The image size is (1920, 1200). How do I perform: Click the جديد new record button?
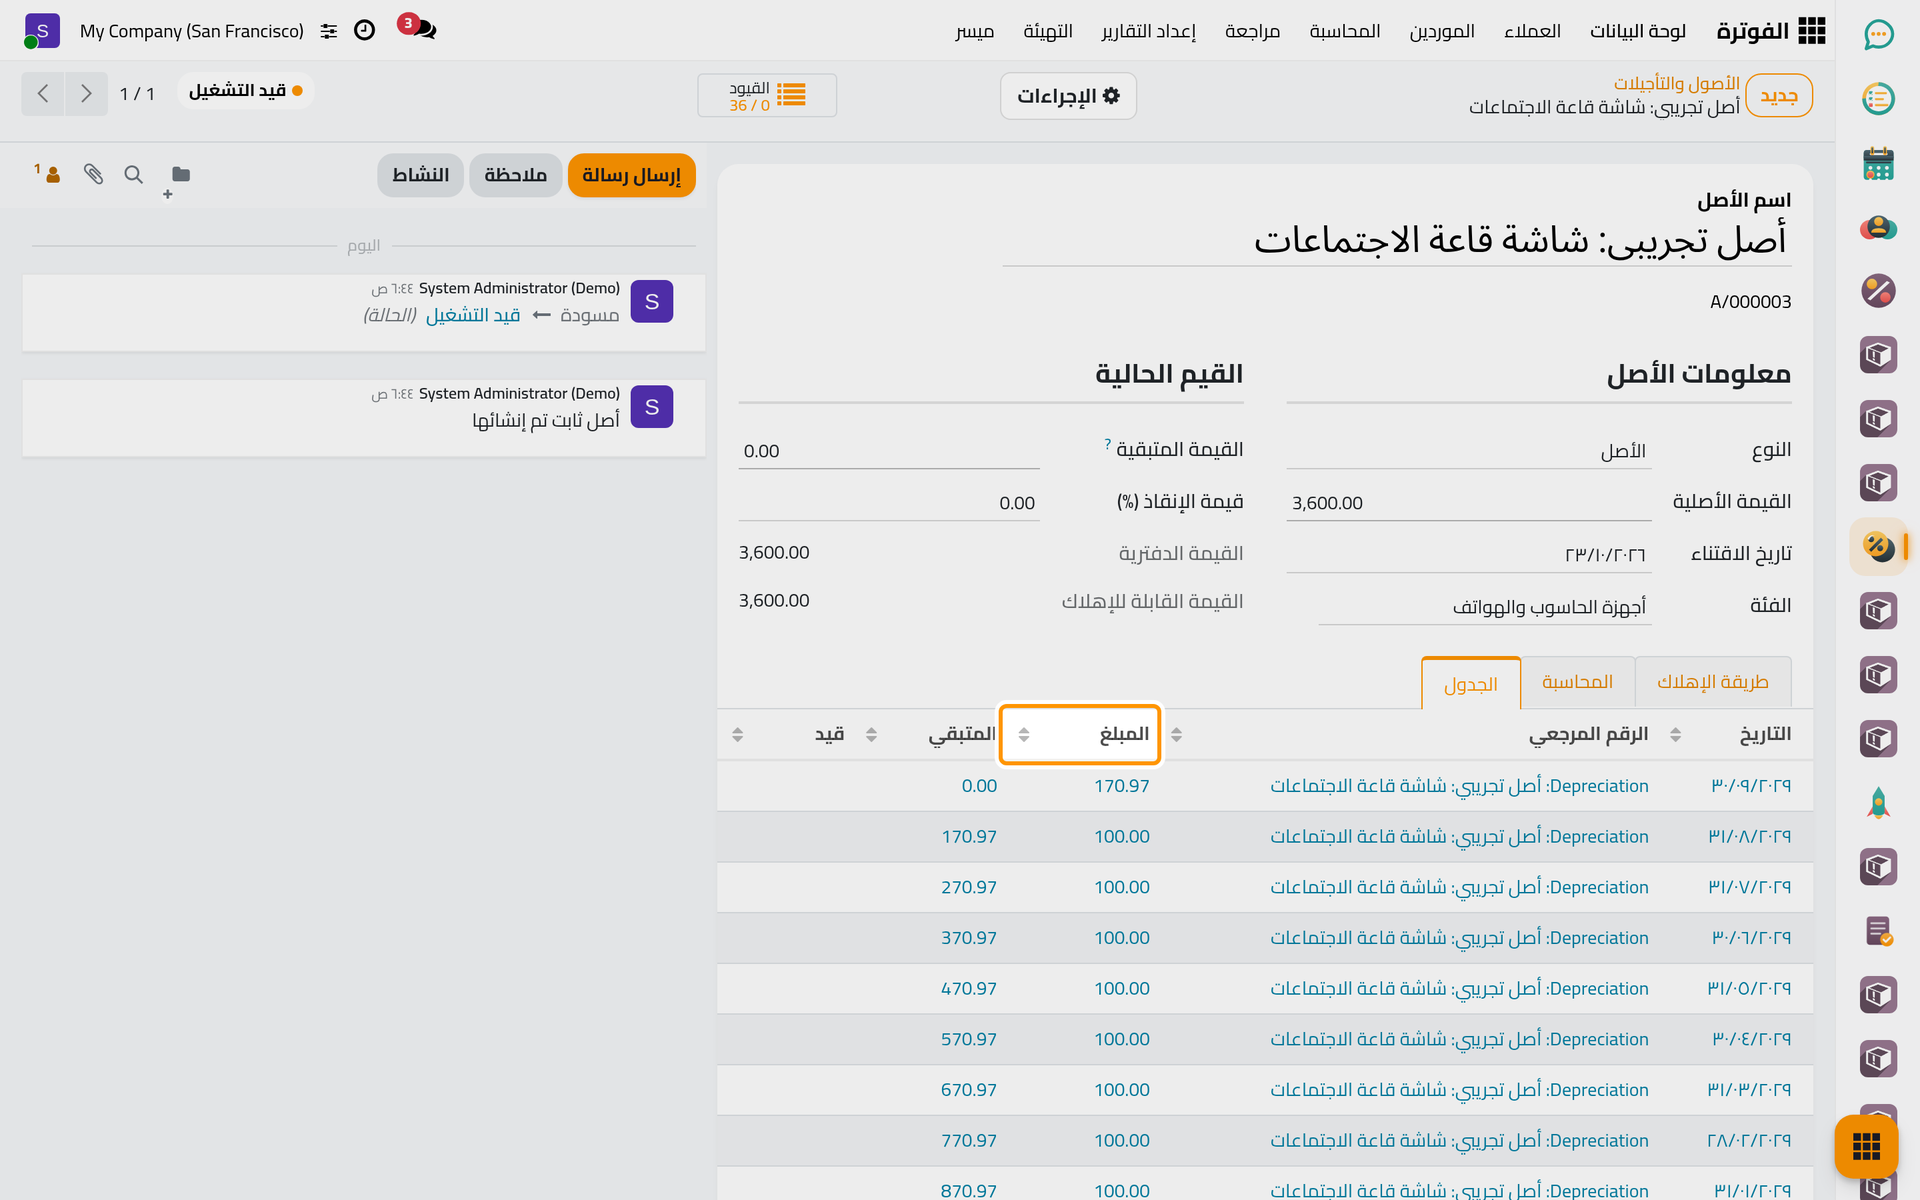(1779, 96)
